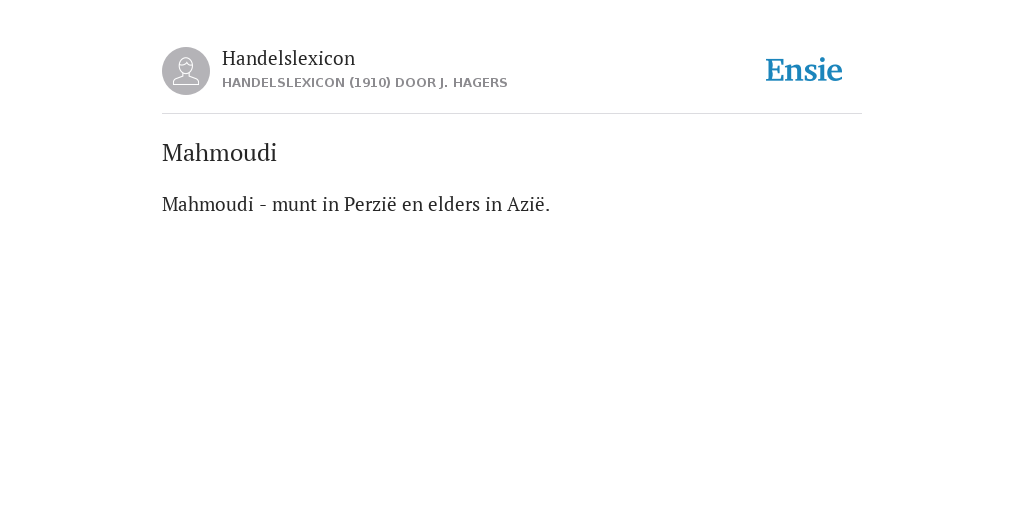Select the large Mahmoudi heading
This screenshot has width=1024, height=512.
point(219,153)
